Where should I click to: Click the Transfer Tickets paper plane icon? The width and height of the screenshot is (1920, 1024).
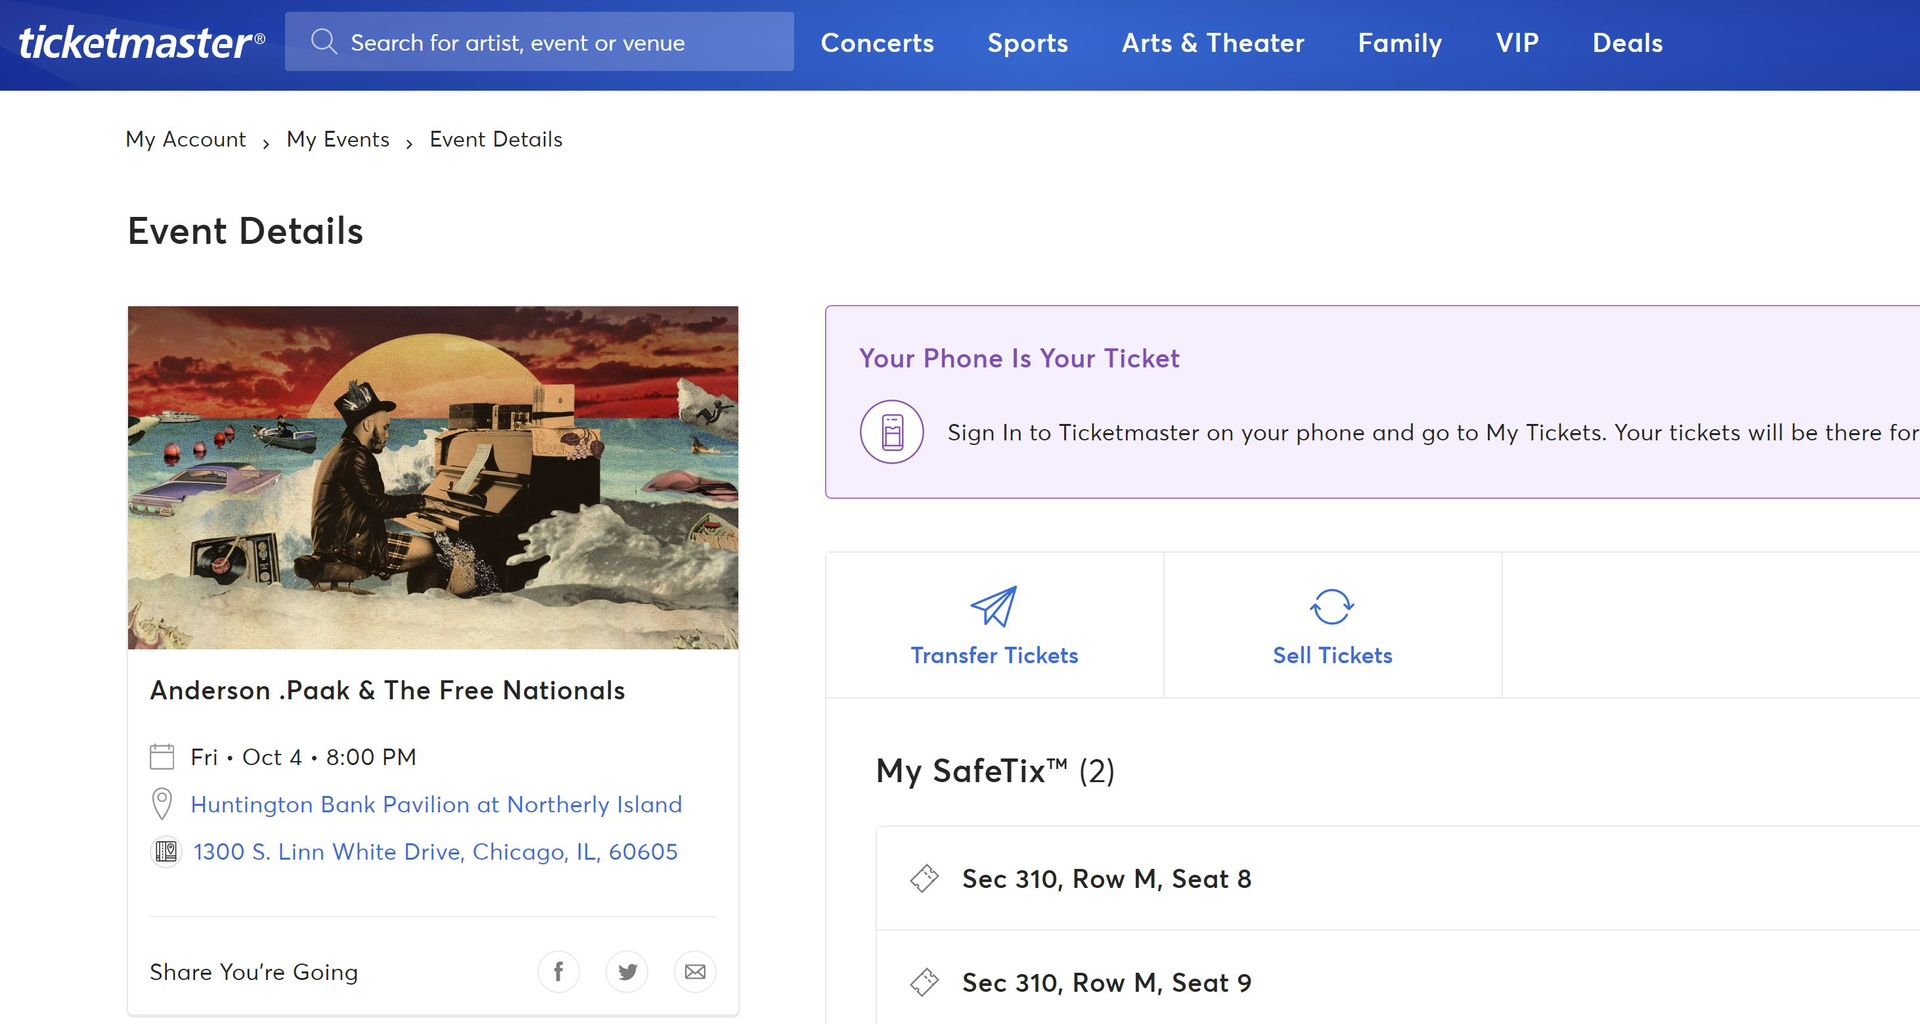point(994,606)
